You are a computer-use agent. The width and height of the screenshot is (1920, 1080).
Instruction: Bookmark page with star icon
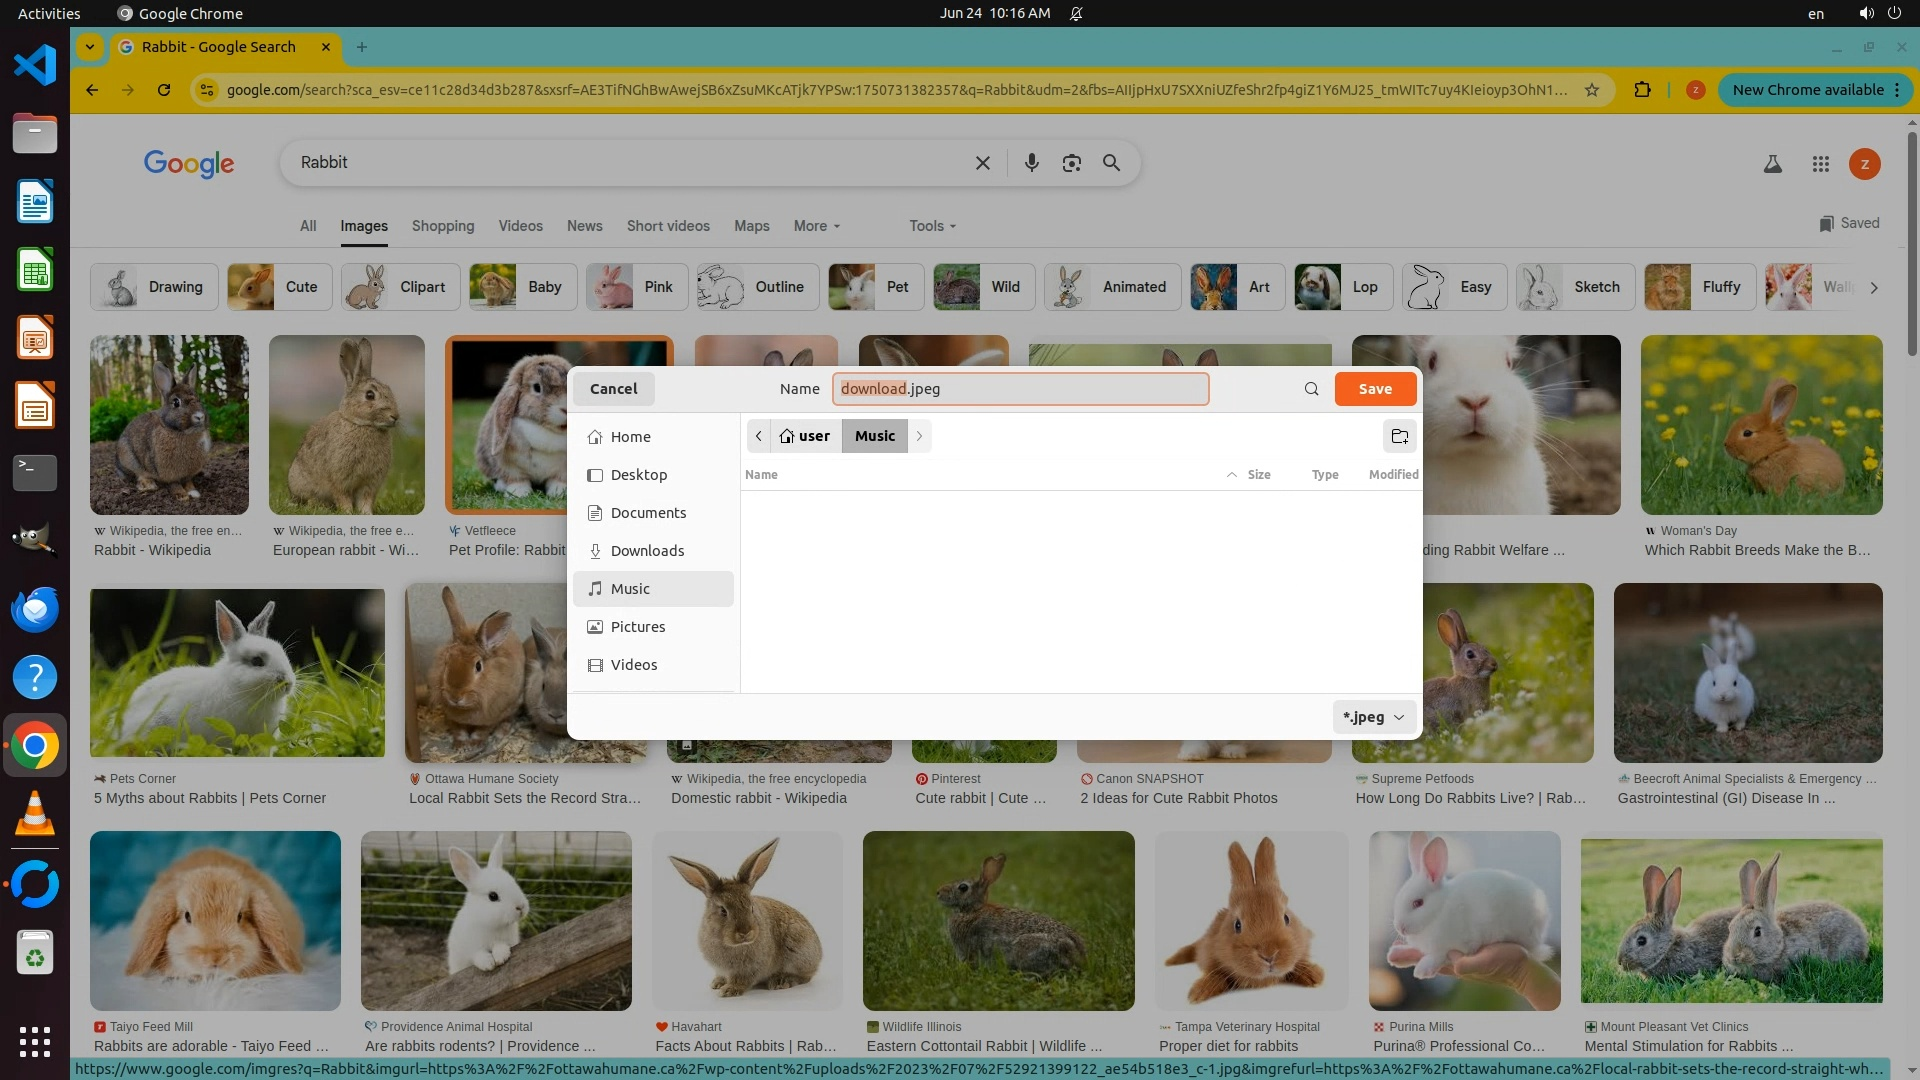pos(1591,90)
